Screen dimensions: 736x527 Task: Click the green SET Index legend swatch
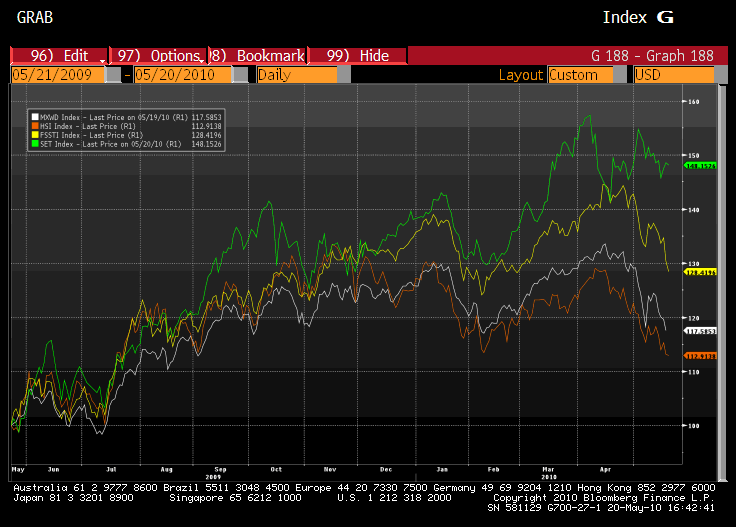[x=35, y=144]
